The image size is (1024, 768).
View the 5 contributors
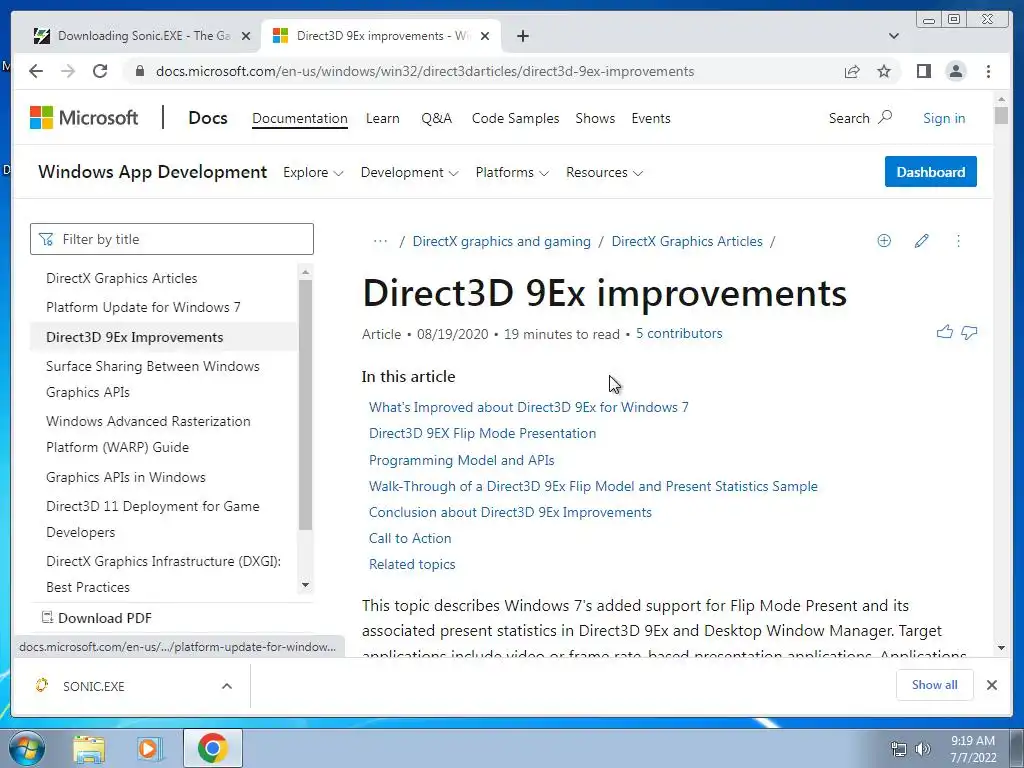[679, 333]
